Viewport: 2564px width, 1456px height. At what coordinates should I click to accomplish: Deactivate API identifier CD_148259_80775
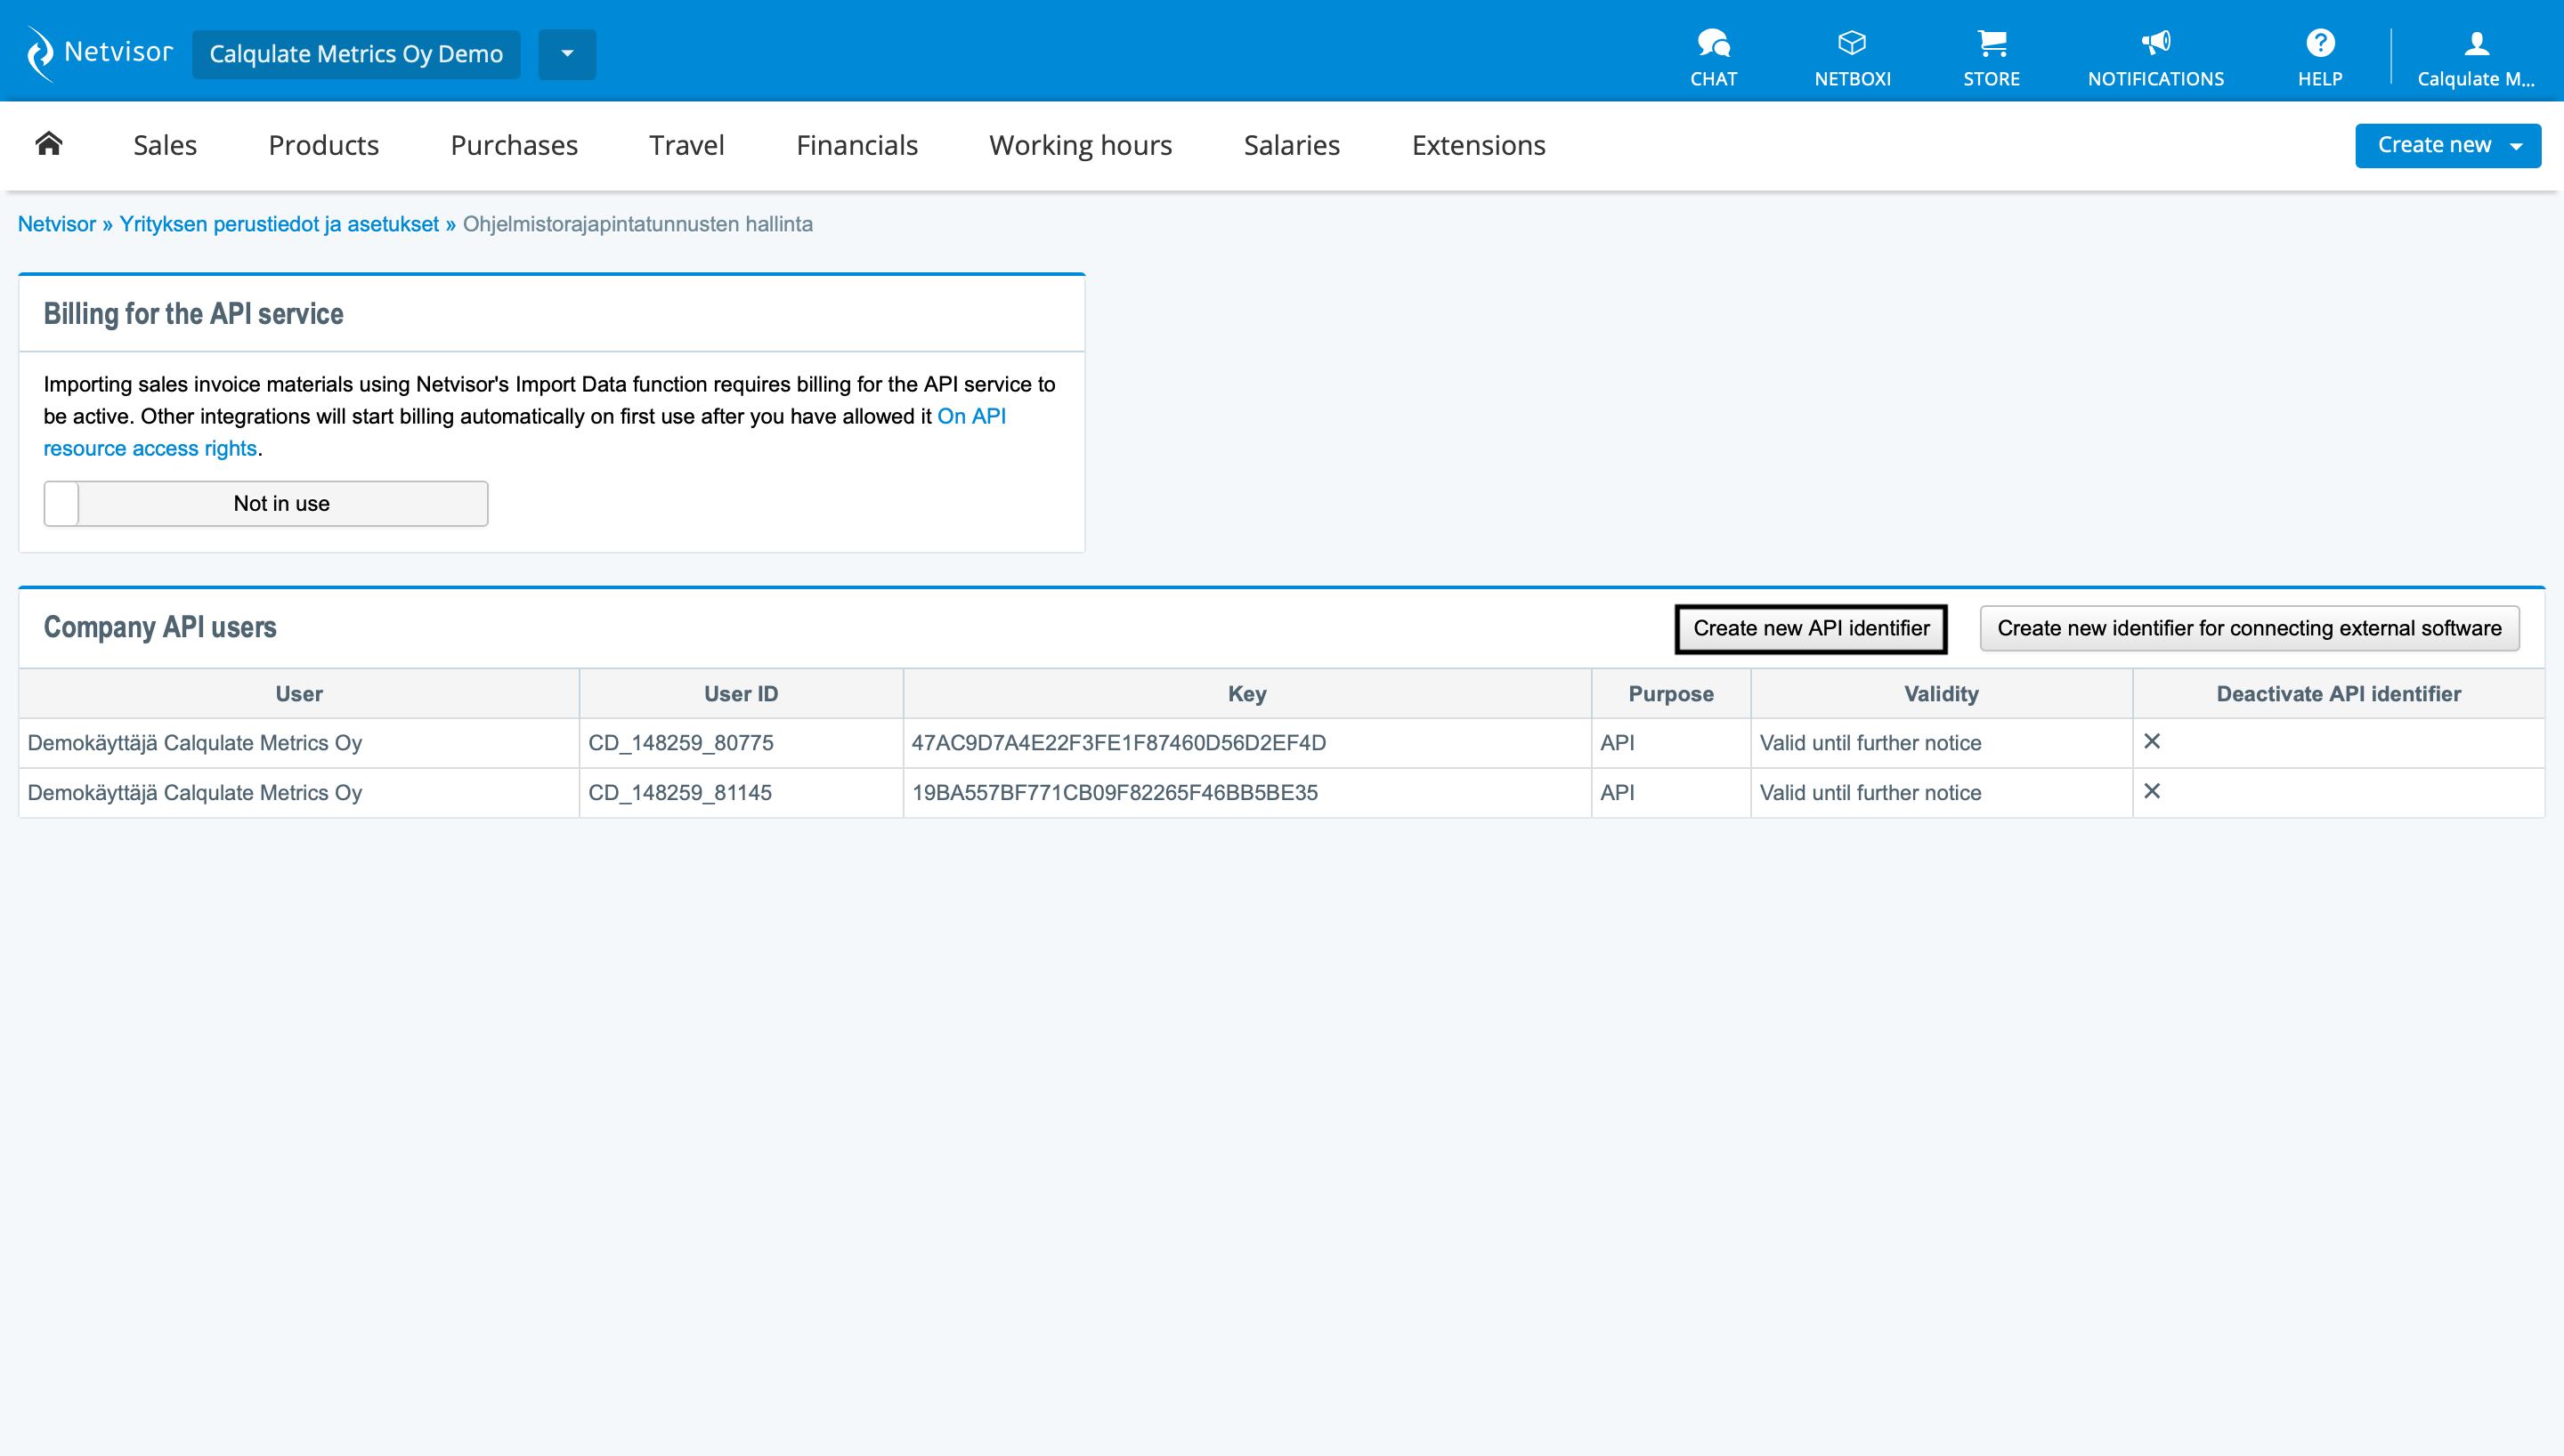[x=2152, y=742]
